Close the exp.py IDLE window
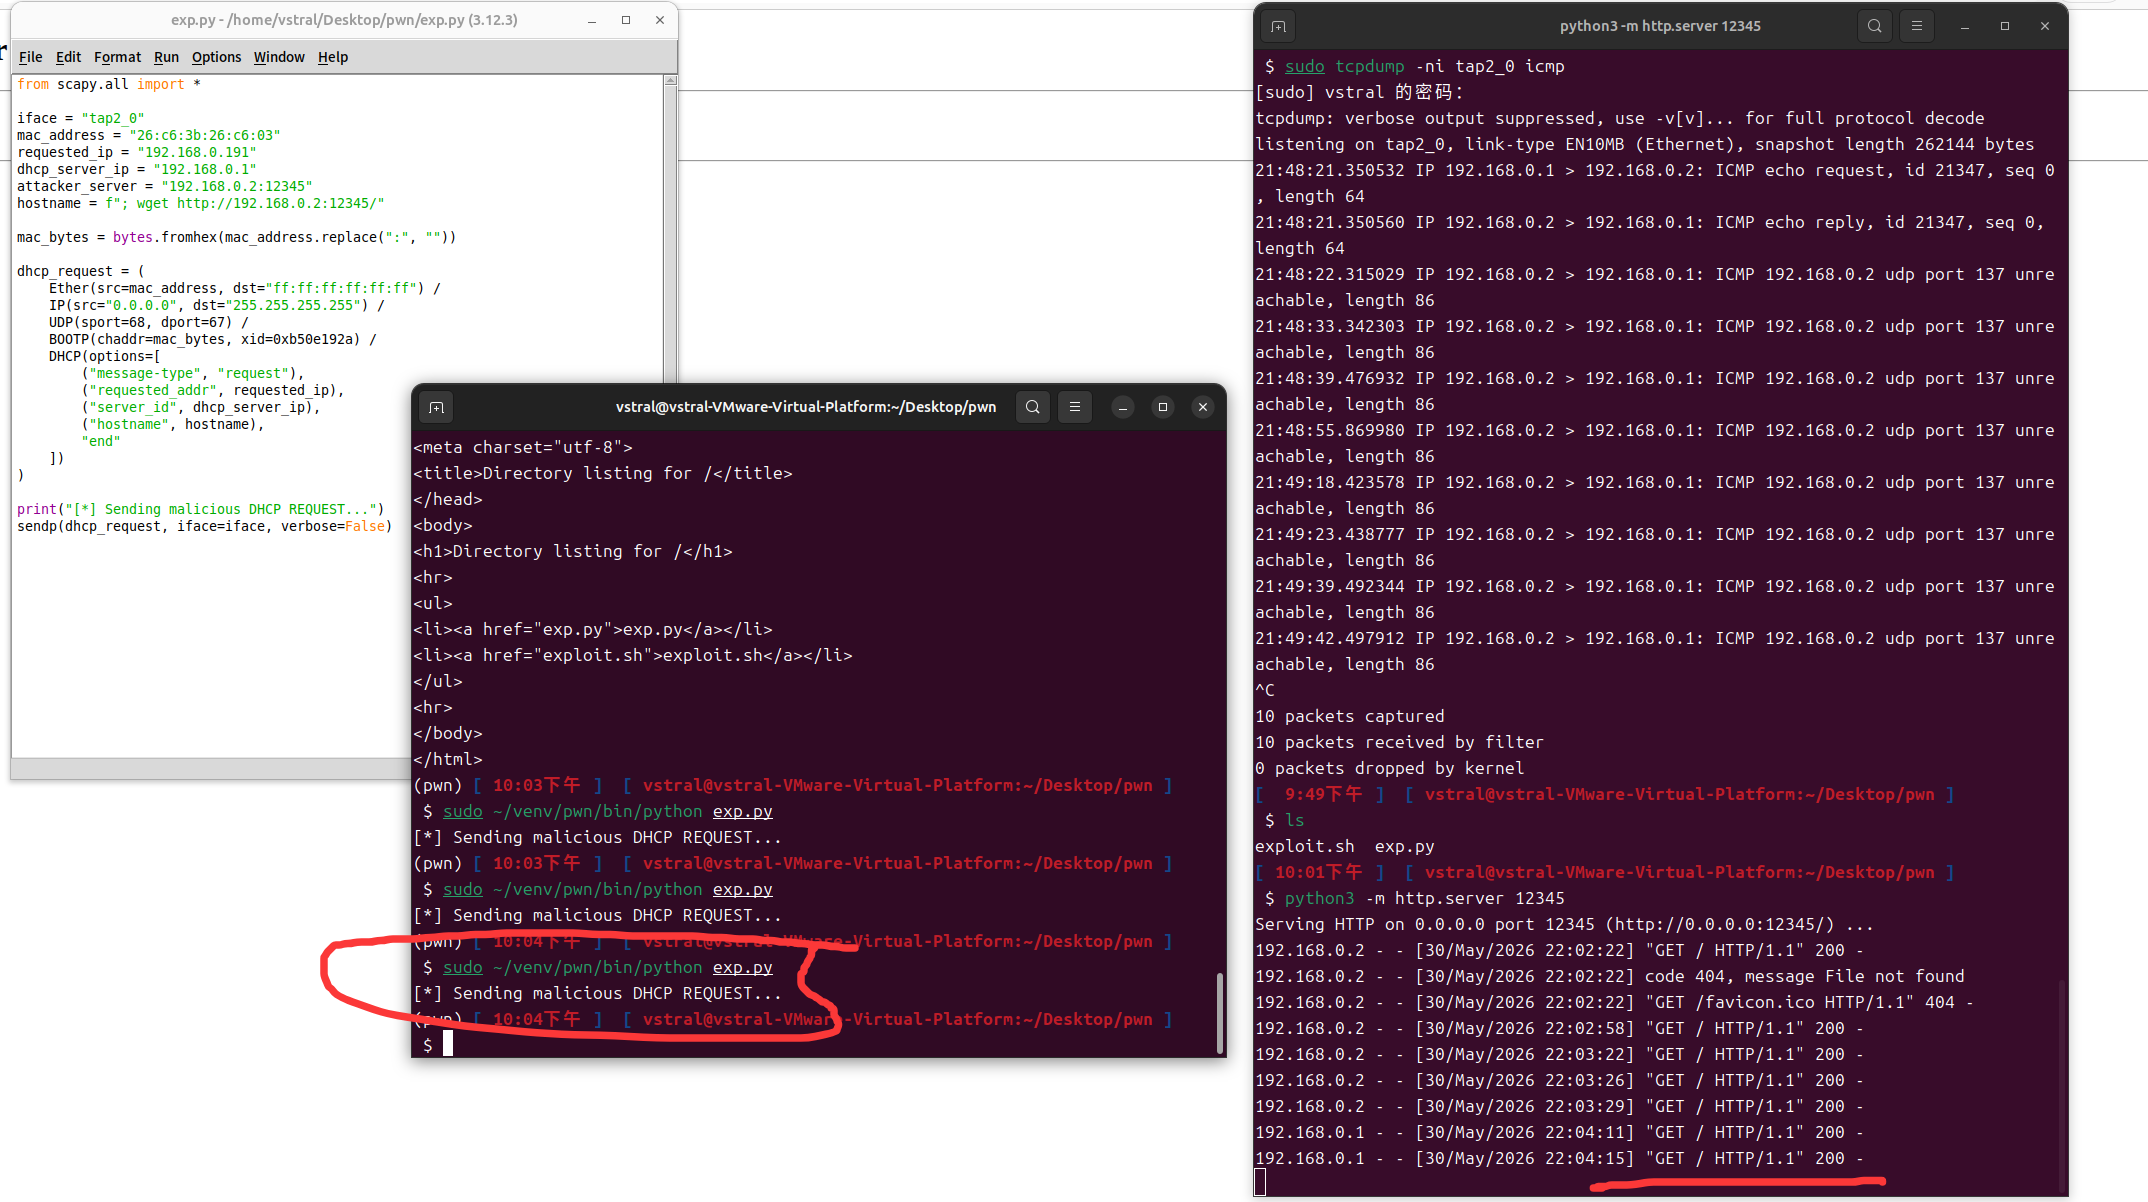This screenshot has height=1202, width=2148. click(x=660, y=20)
